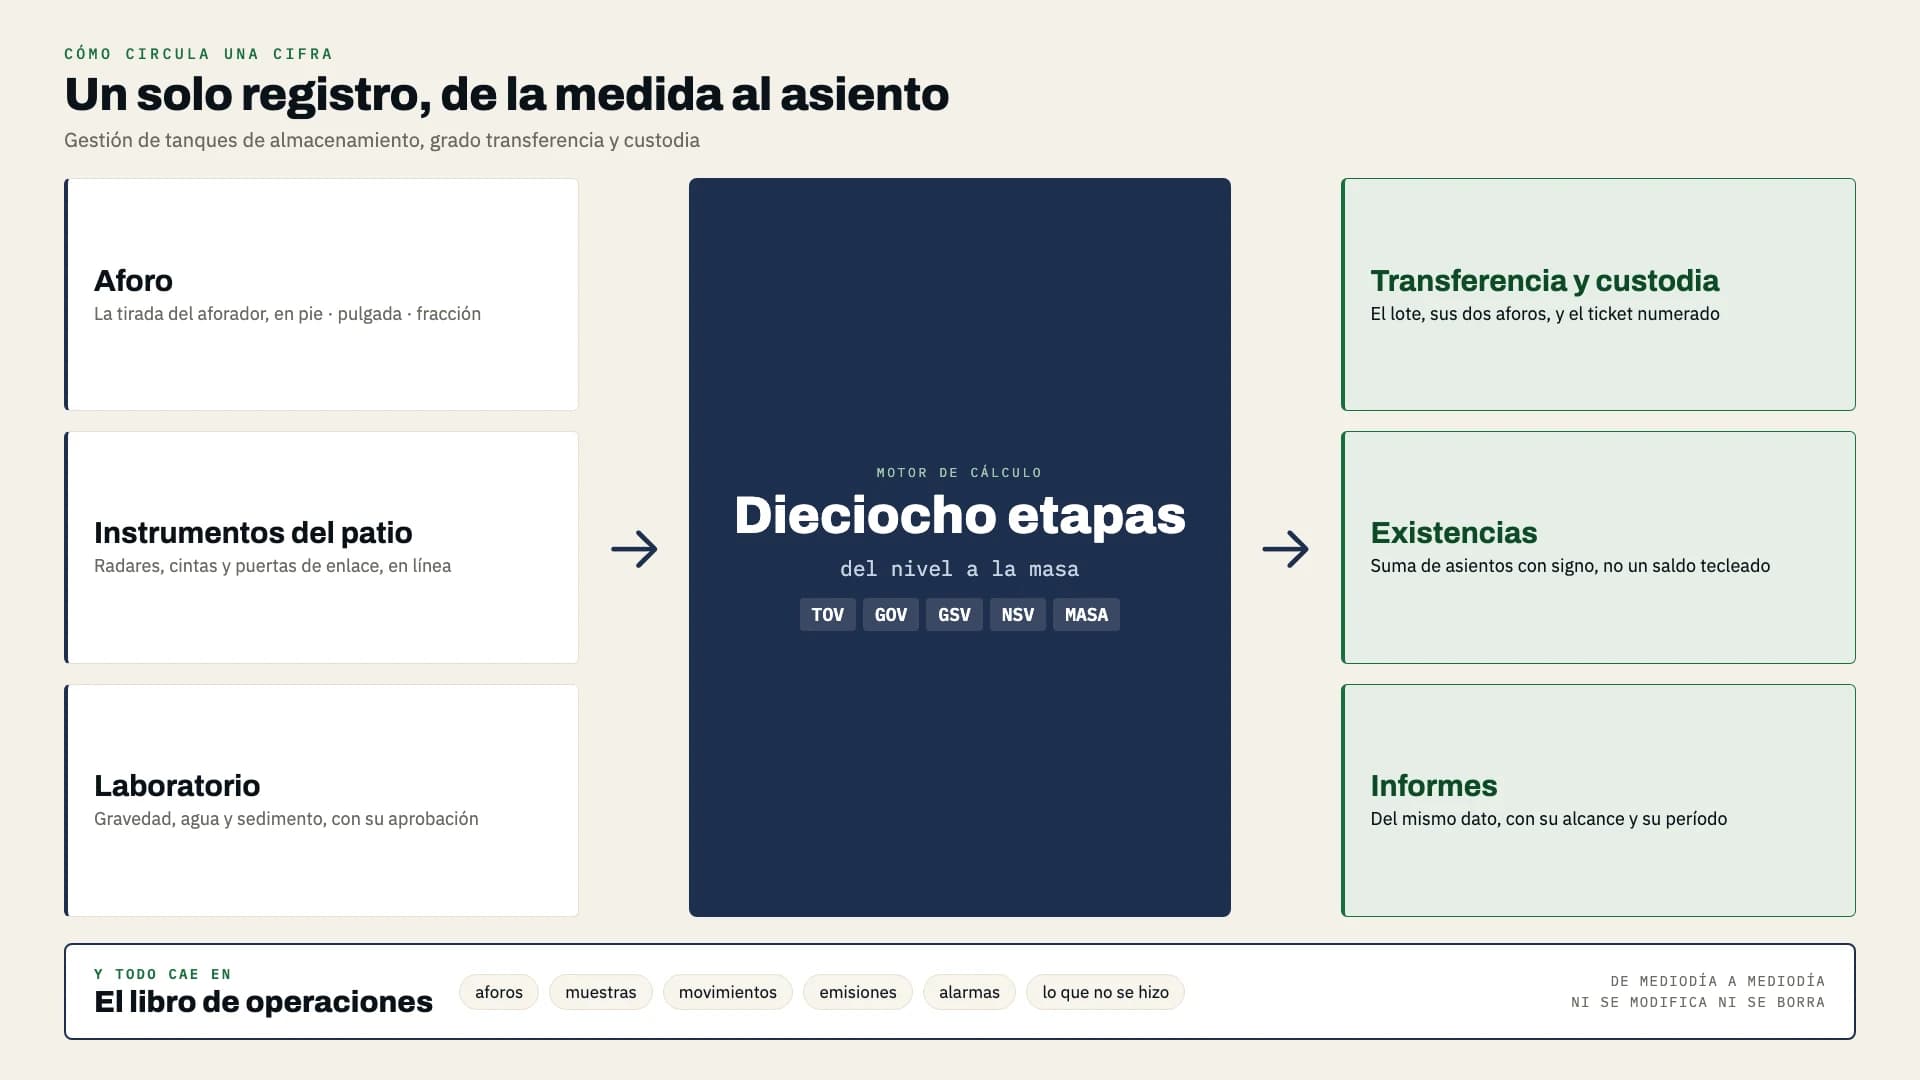Select the movimientos pill

(728, 992)
